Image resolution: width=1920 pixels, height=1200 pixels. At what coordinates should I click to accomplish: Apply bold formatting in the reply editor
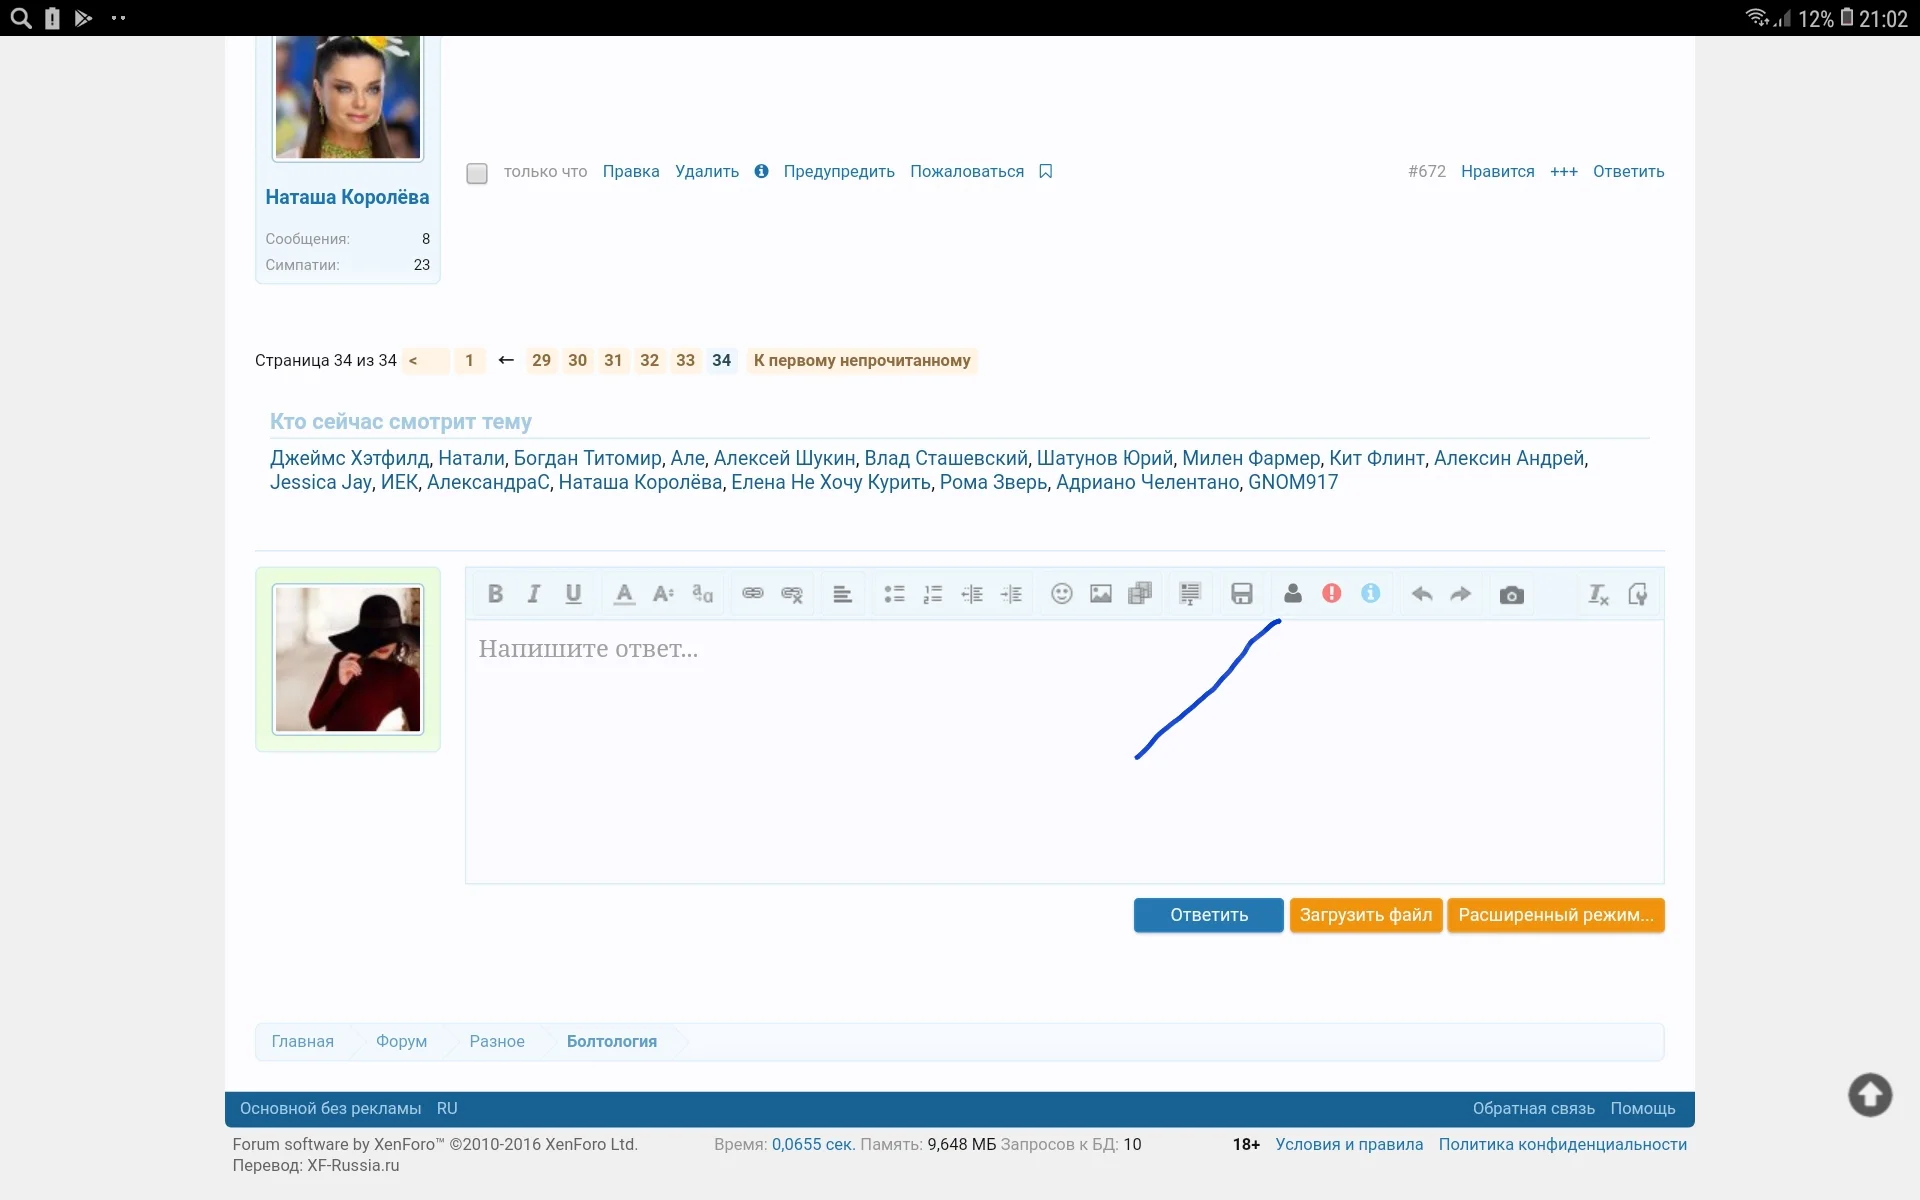(495, 593)
